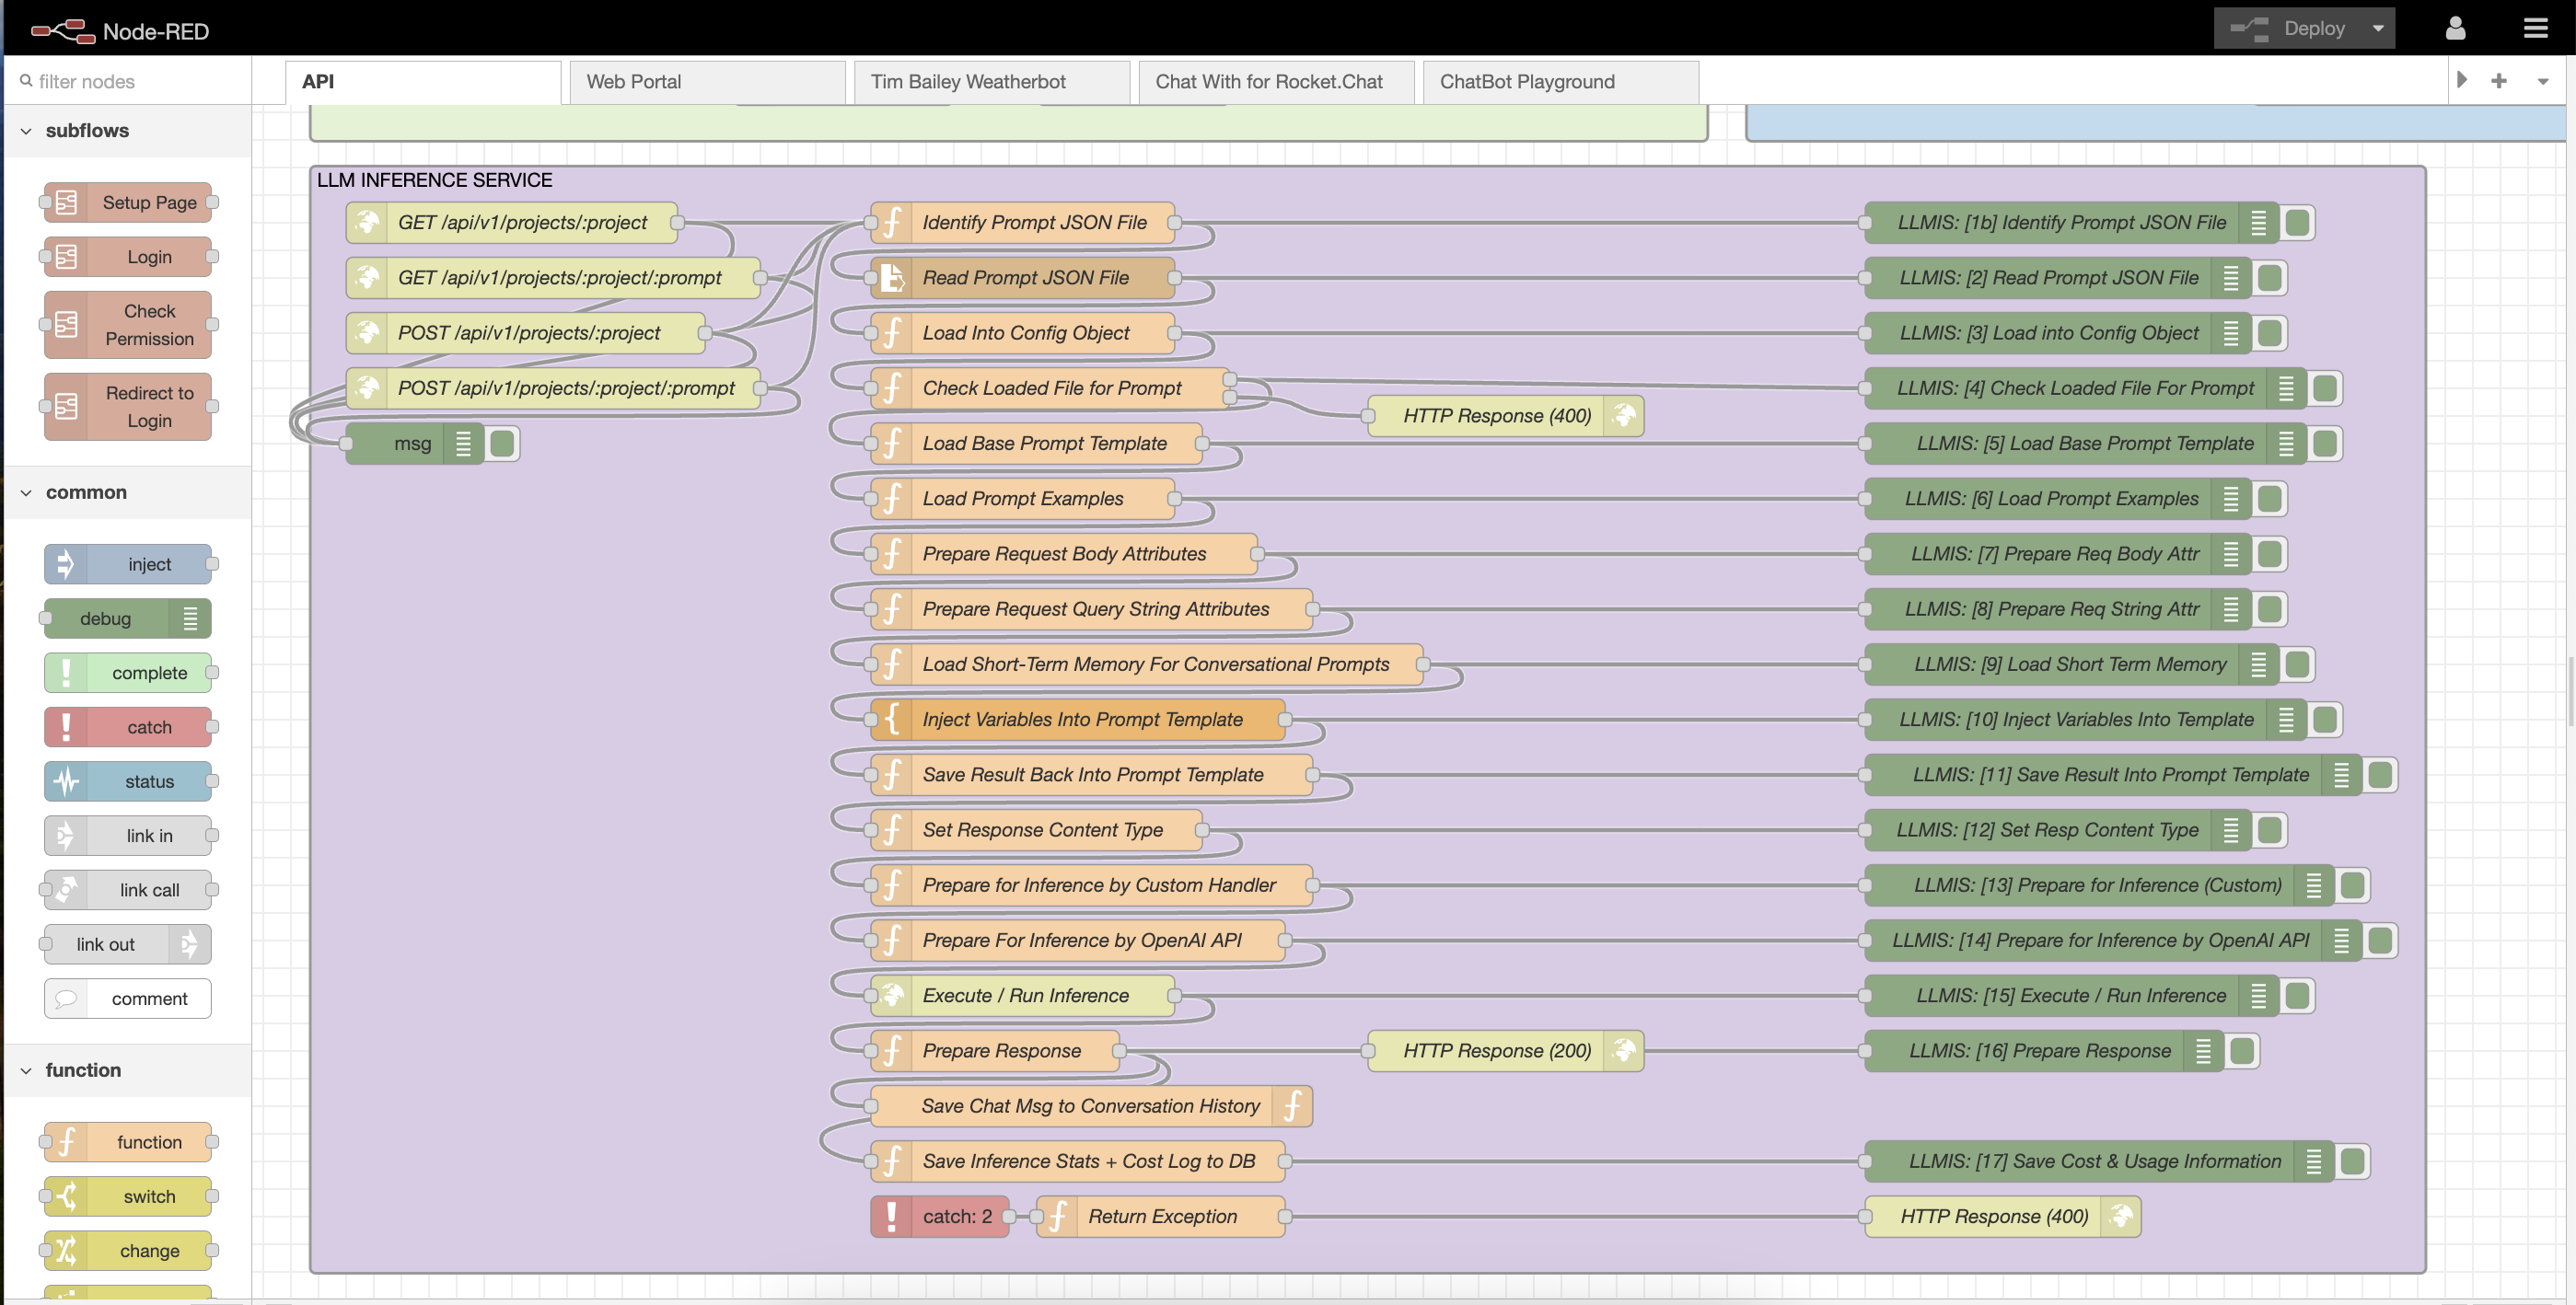Select the Check Permission subflow node
The image size is (2576, 1305).
click(128, 324)
